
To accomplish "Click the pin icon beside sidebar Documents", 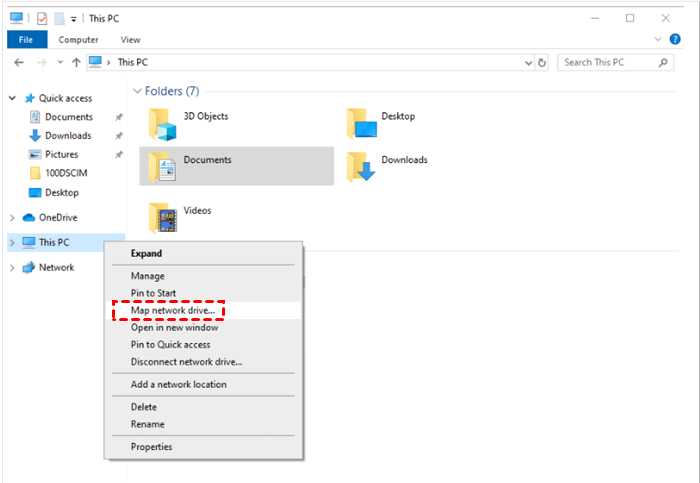I will pyautogui.click(x=119, y=117).
